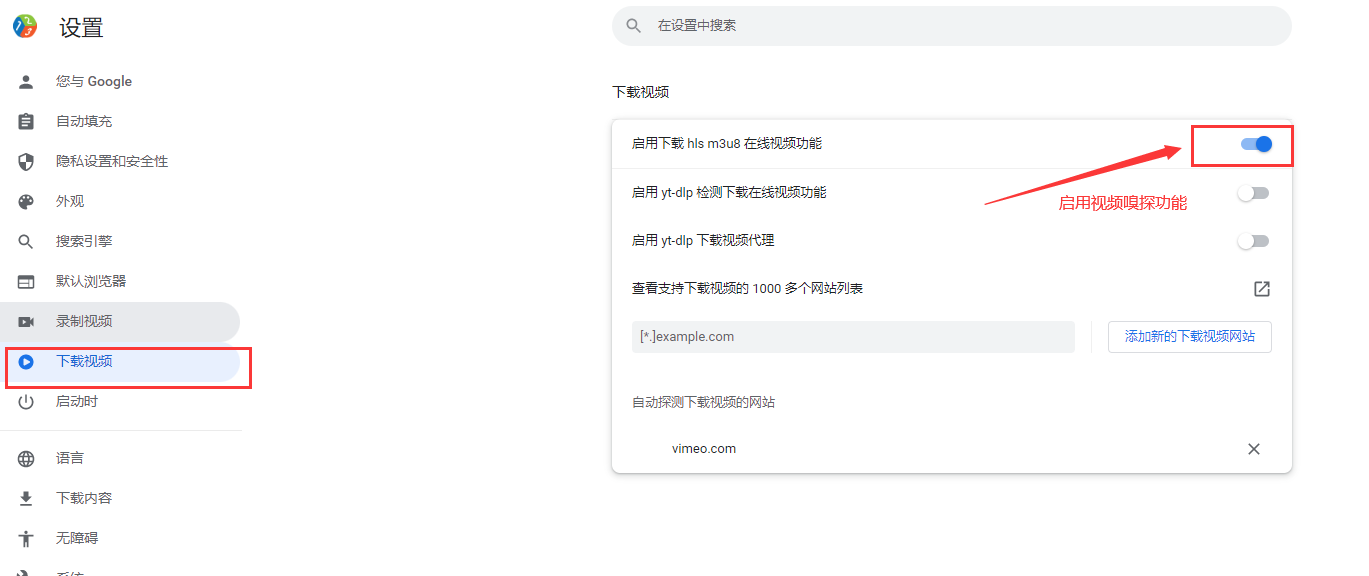
Task: Enable yt-dlp 检测下载在线视频功能 toggle
Action: (x=1253, y=193)
